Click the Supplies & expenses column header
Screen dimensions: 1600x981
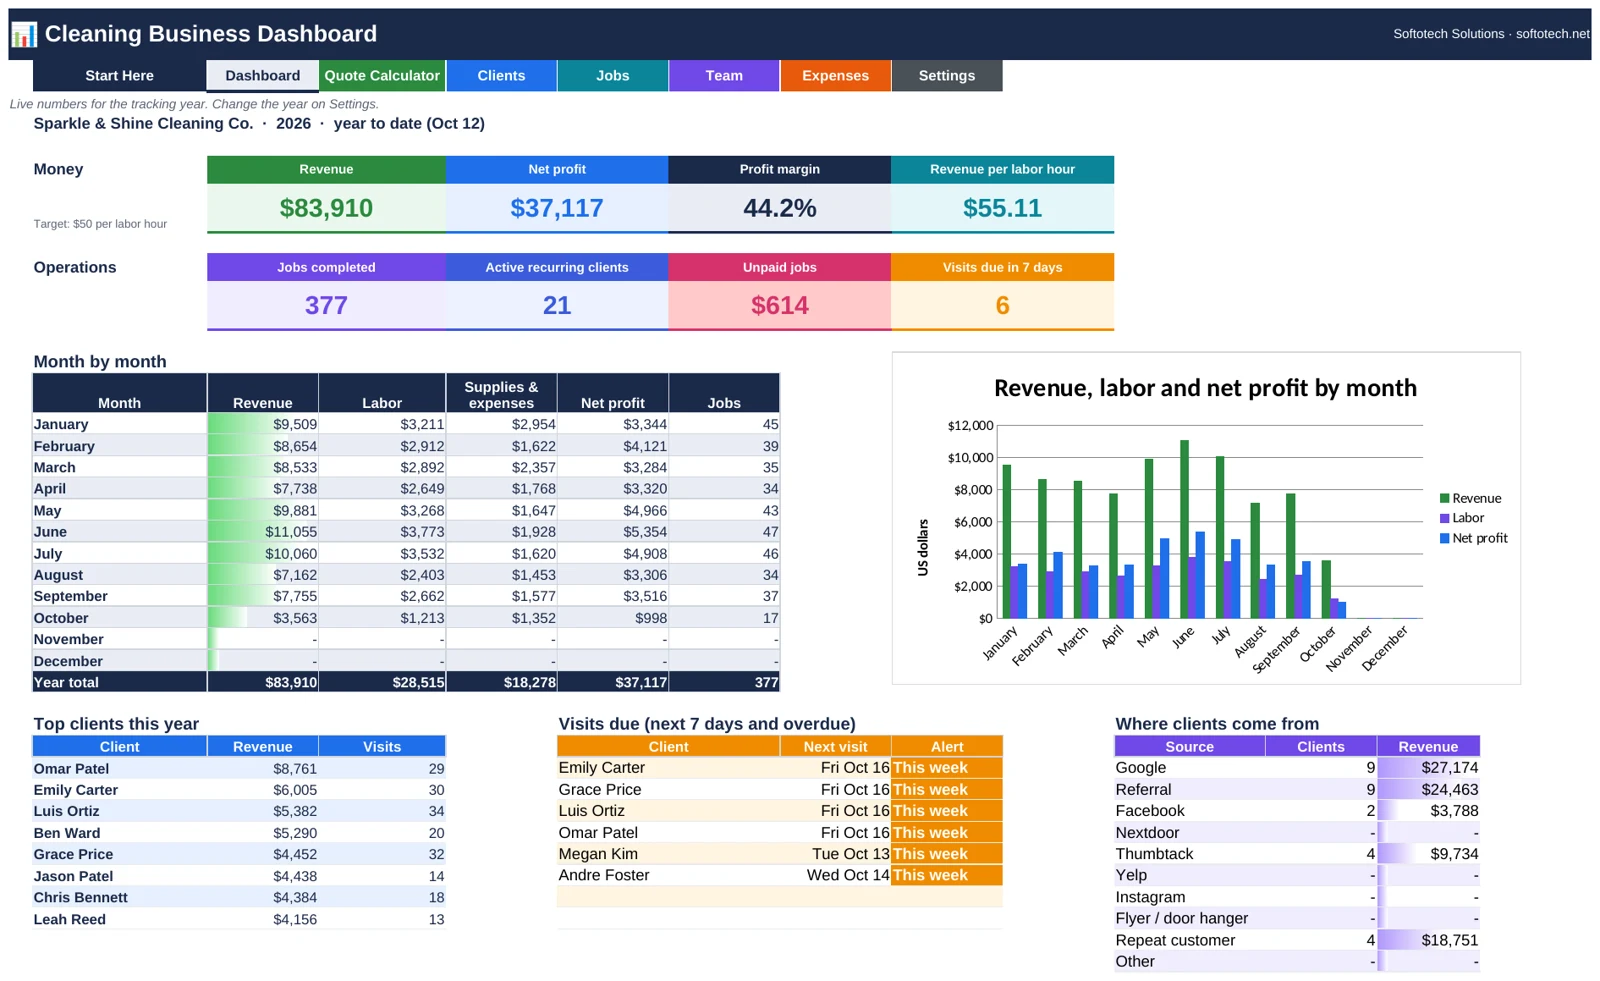(501, 394)
